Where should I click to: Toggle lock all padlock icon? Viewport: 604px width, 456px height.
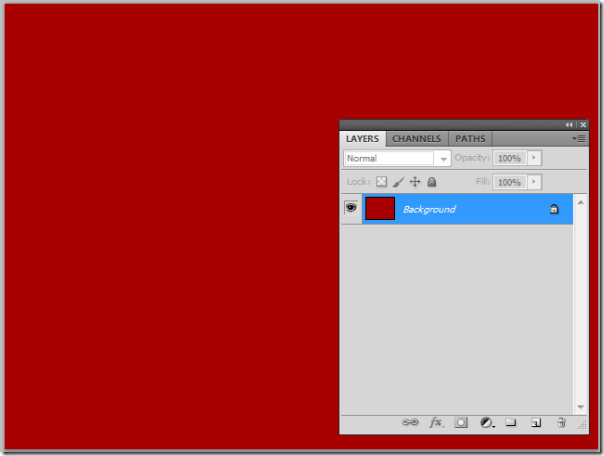[432, 182]
